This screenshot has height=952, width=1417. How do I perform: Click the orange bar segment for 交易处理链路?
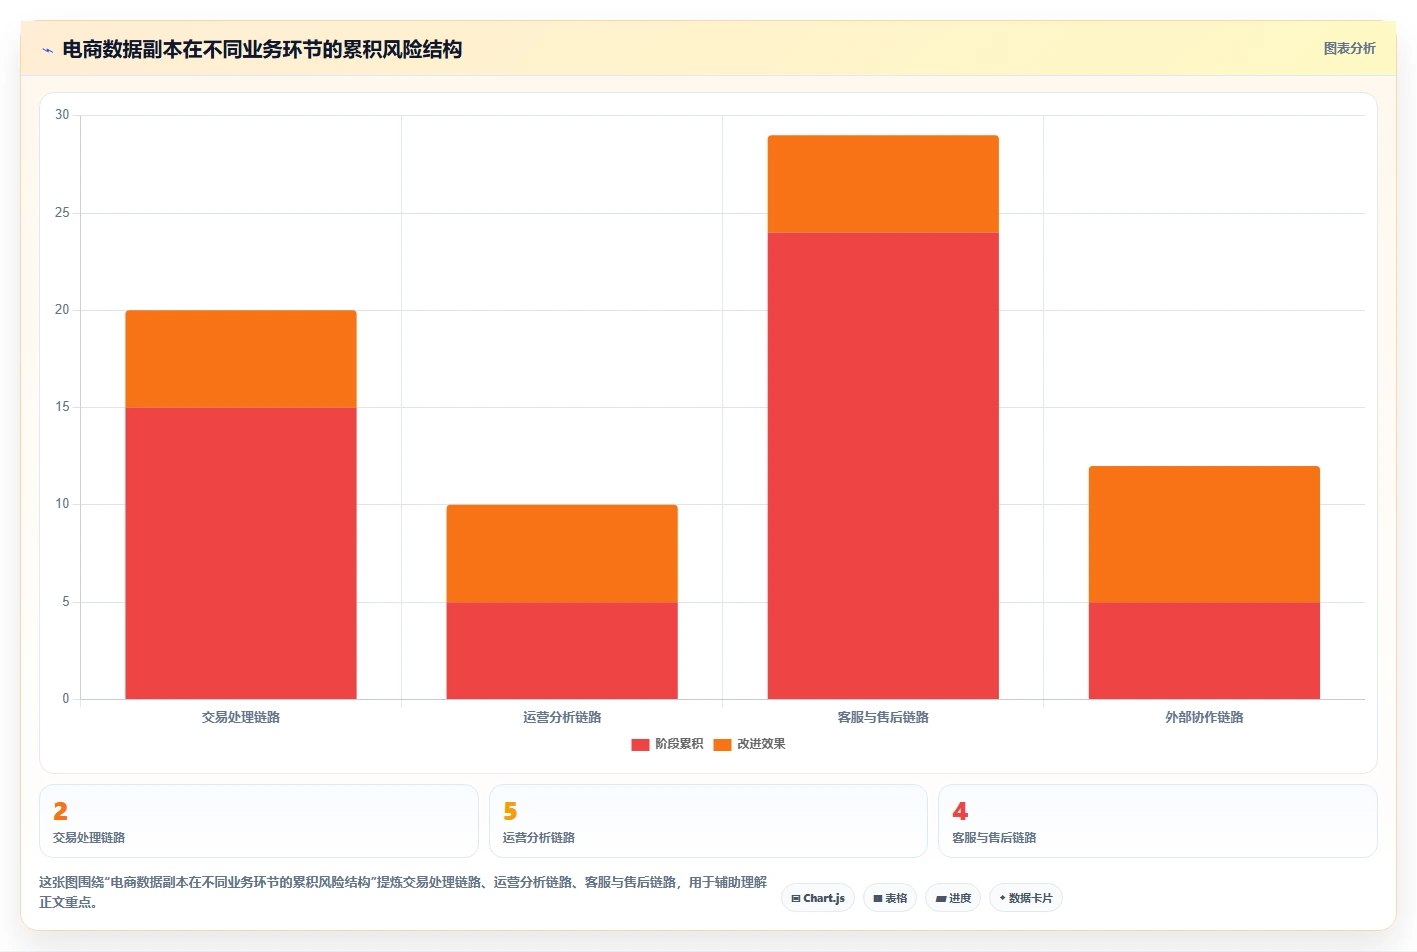241,359
